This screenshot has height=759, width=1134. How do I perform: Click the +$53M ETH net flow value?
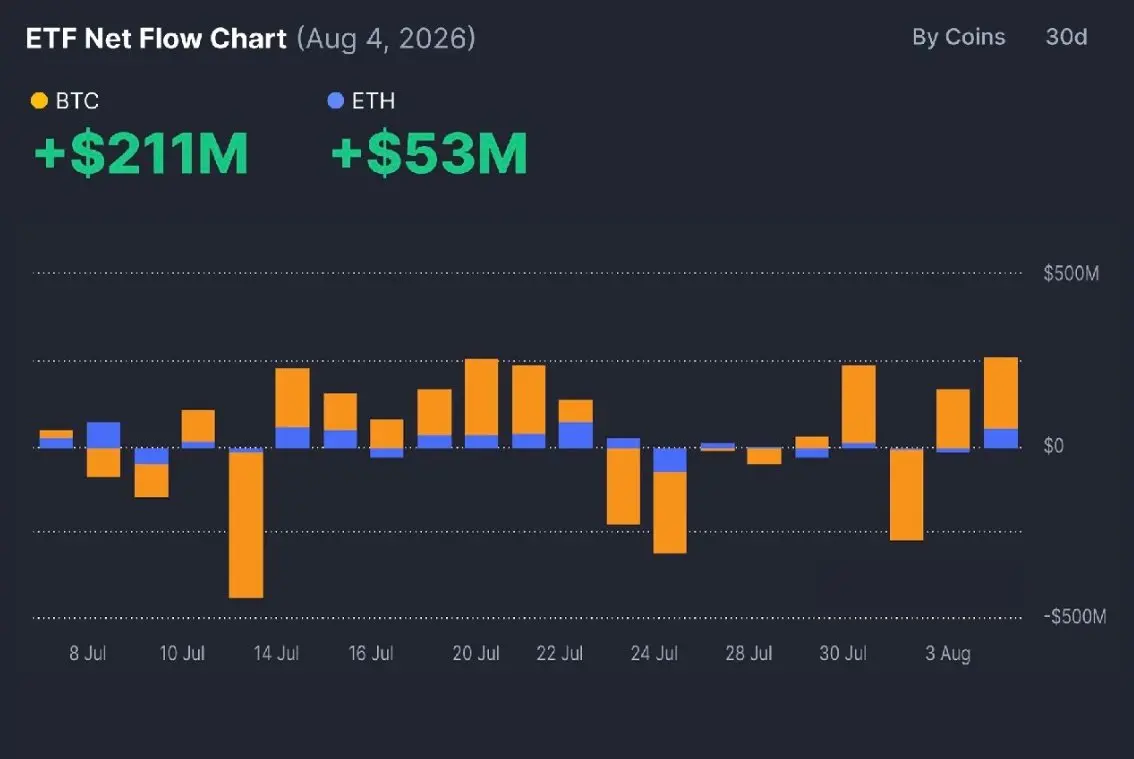[x=429, y=153]
